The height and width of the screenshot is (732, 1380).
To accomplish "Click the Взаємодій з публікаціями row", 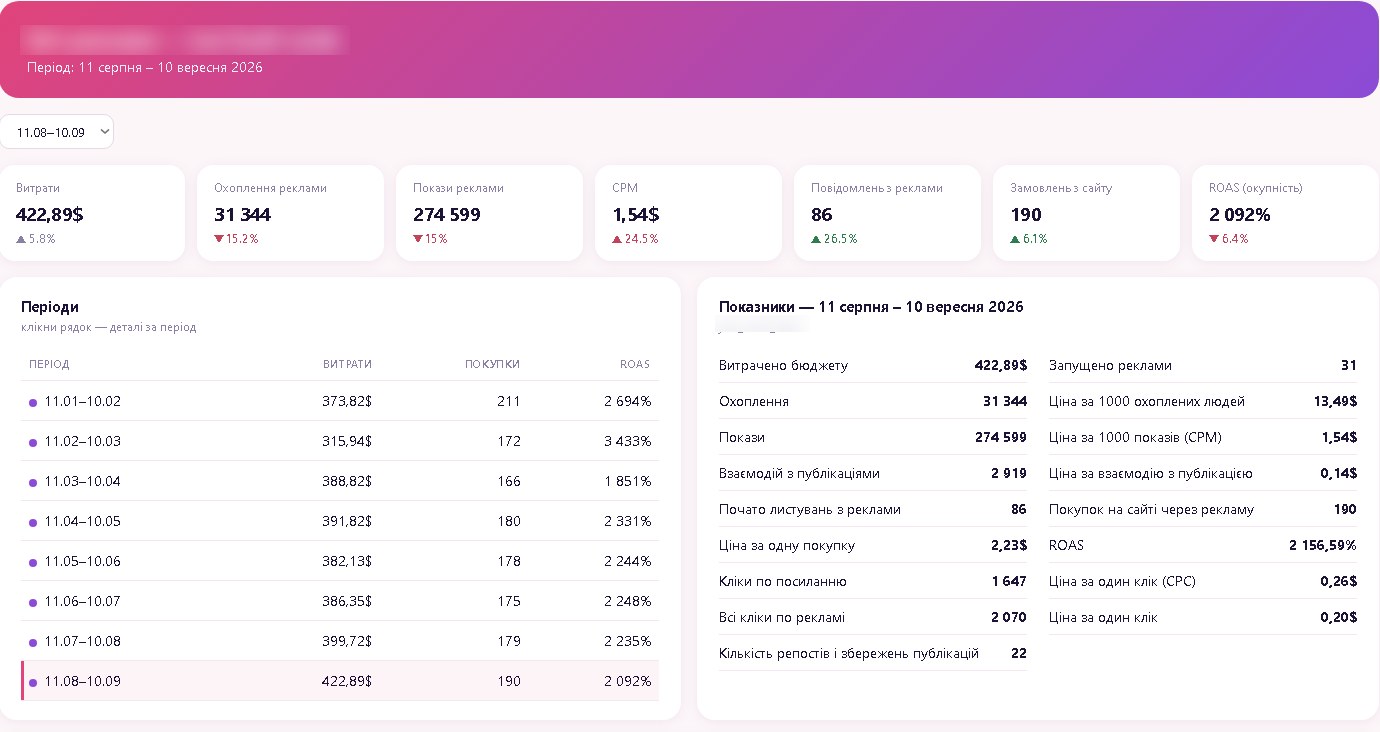I will pos(873,473).
